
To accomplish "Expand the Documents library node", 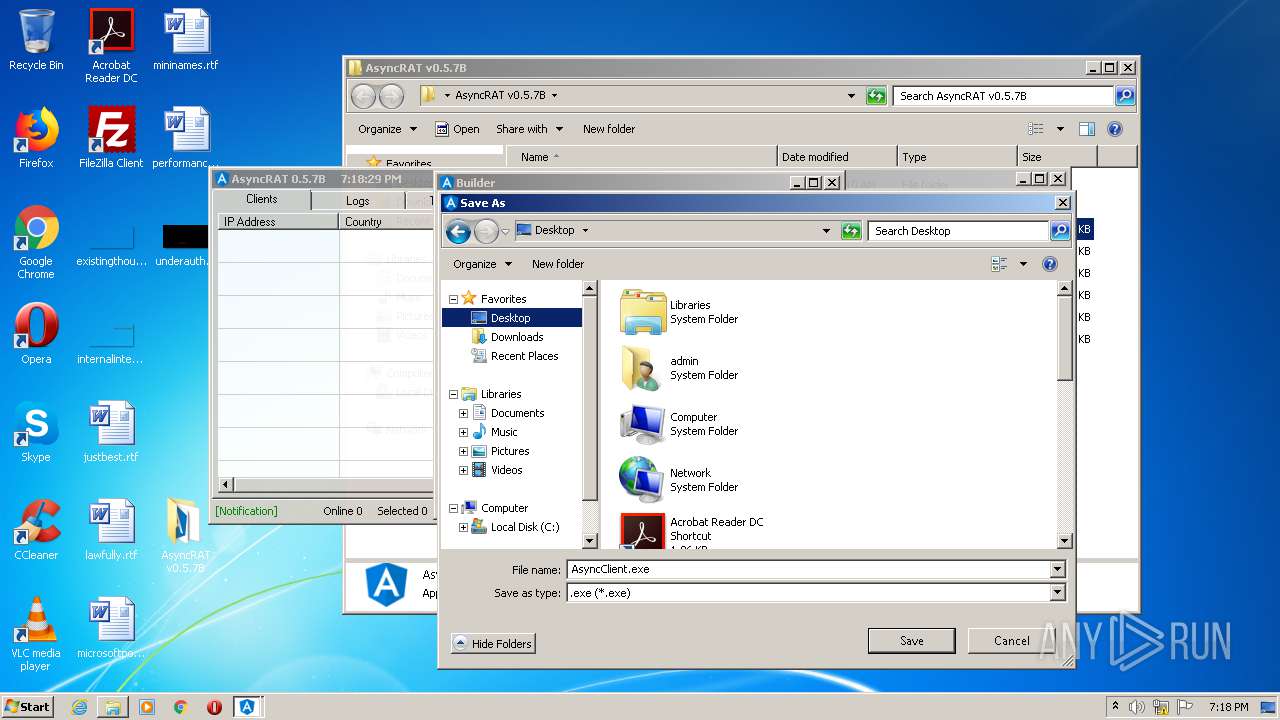I will [x=463, y=413].
